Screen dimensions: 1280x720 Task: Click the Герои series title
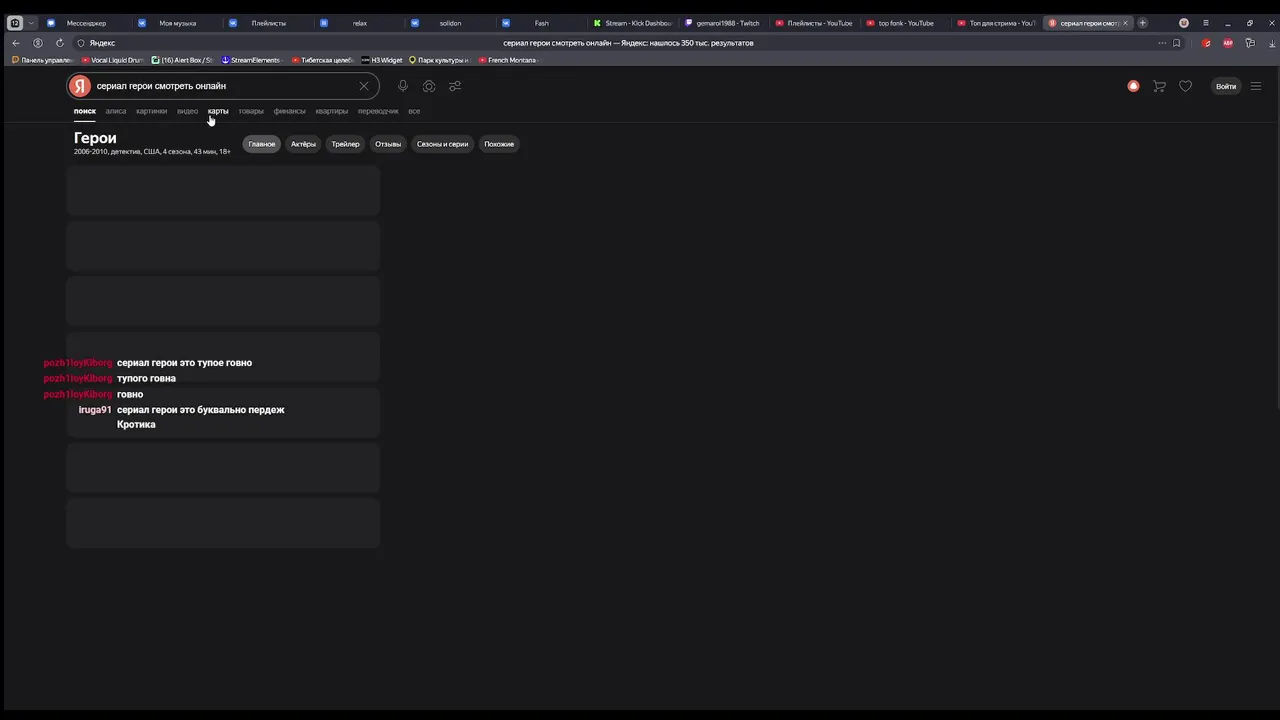tap(95, 138)
